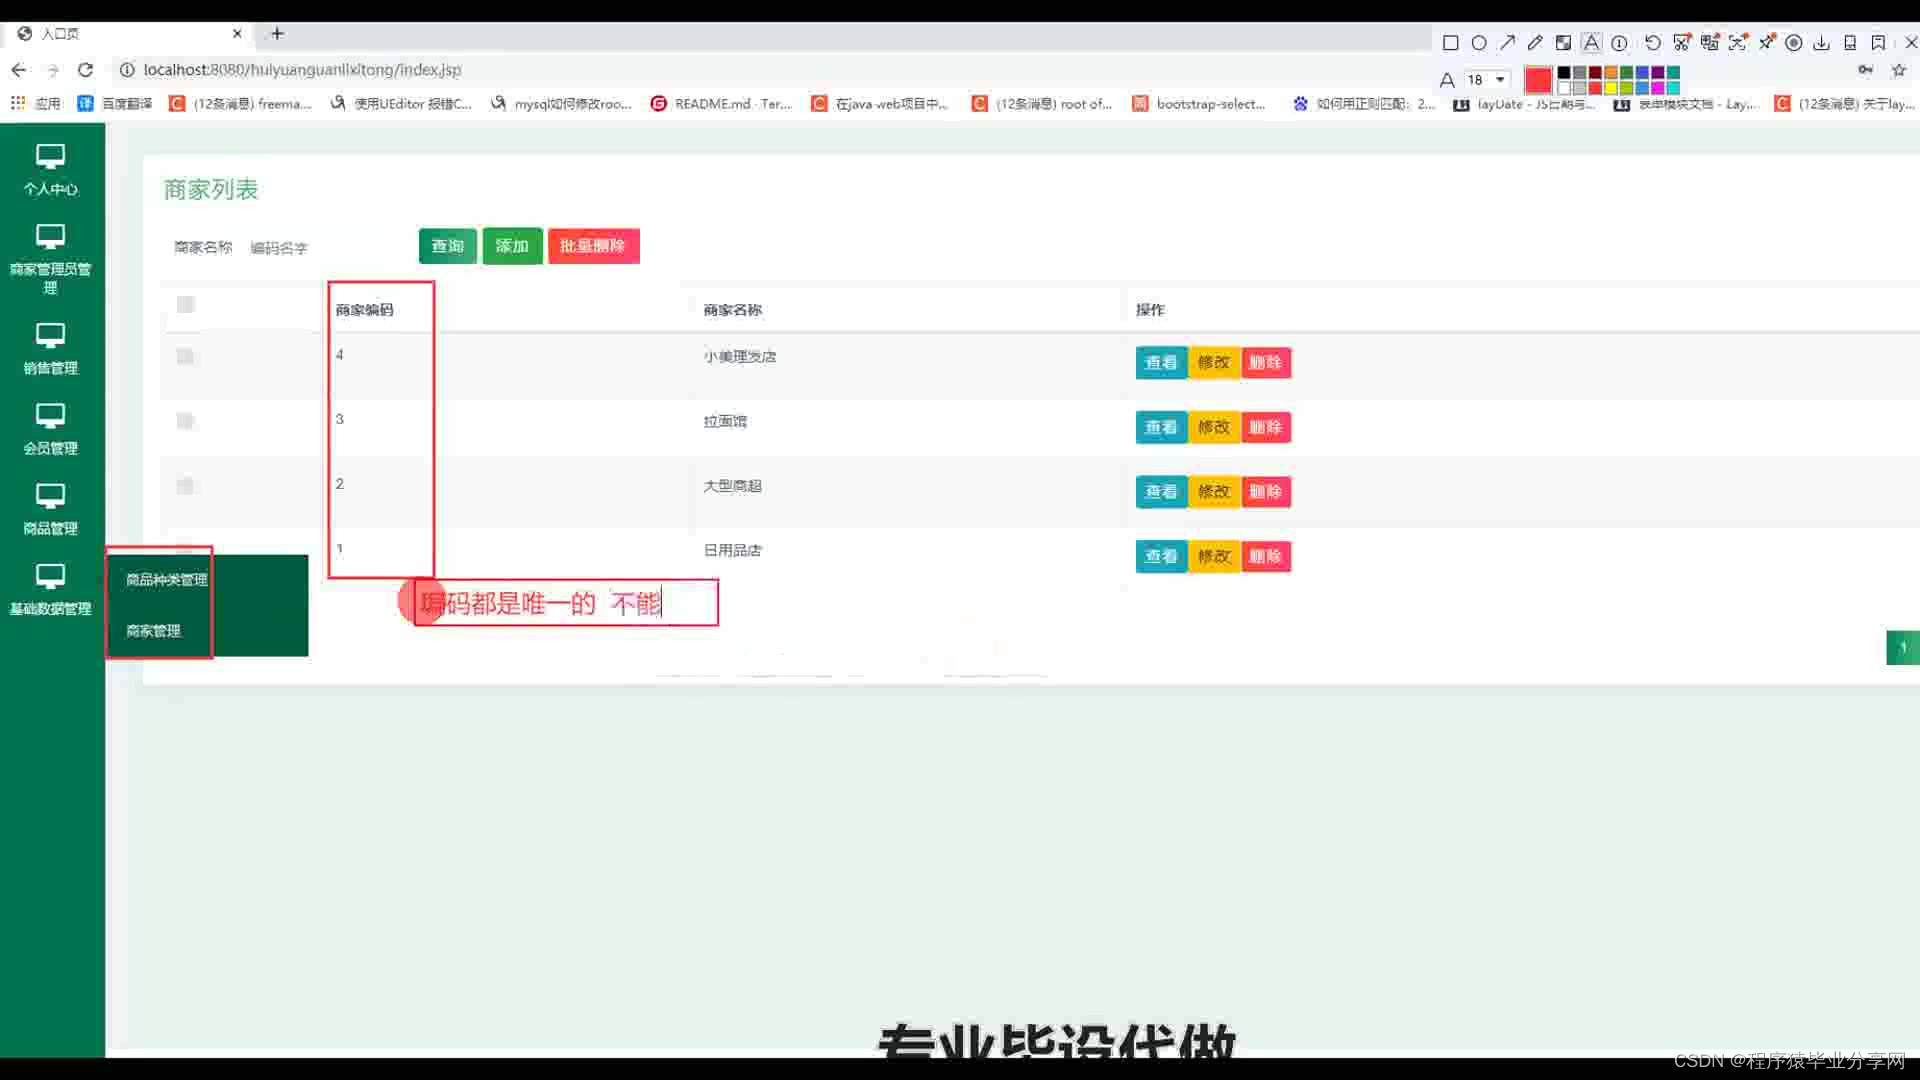This screenshot has width=1920, height=1080.
Task: Click the 商家名称 search input field
Action: pos(320,248)
